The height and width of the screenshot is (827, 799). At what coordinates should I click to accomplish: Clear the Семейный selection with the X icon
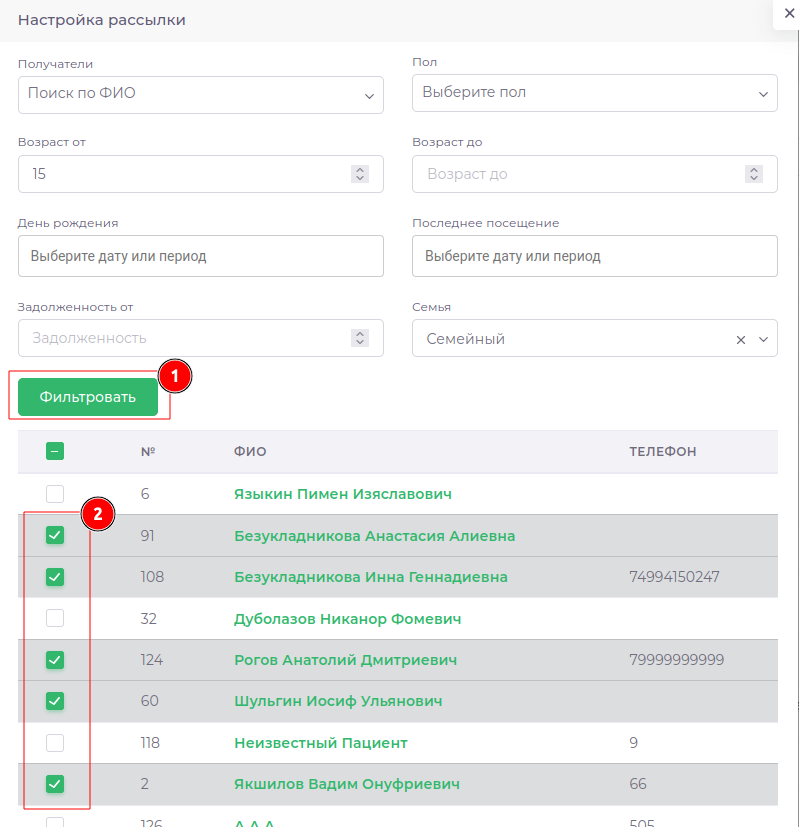pos(741,340)
